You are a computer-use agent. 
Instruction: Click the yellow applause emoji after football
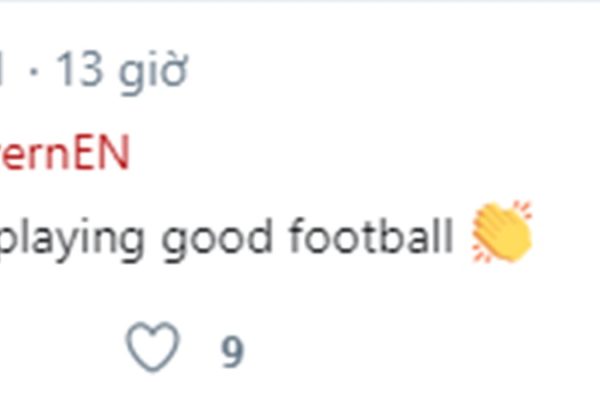click(x=501, y=232)
